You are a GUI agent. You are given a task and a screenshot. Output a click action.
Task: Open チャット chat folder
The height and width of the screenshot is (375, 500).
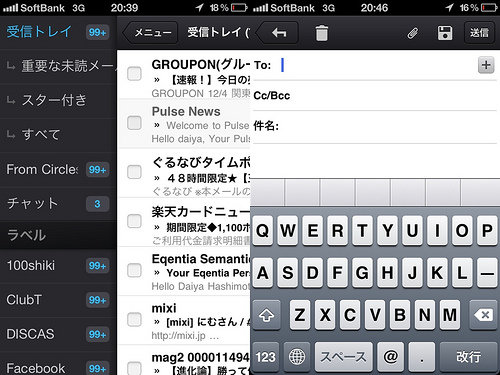point(58,204)
